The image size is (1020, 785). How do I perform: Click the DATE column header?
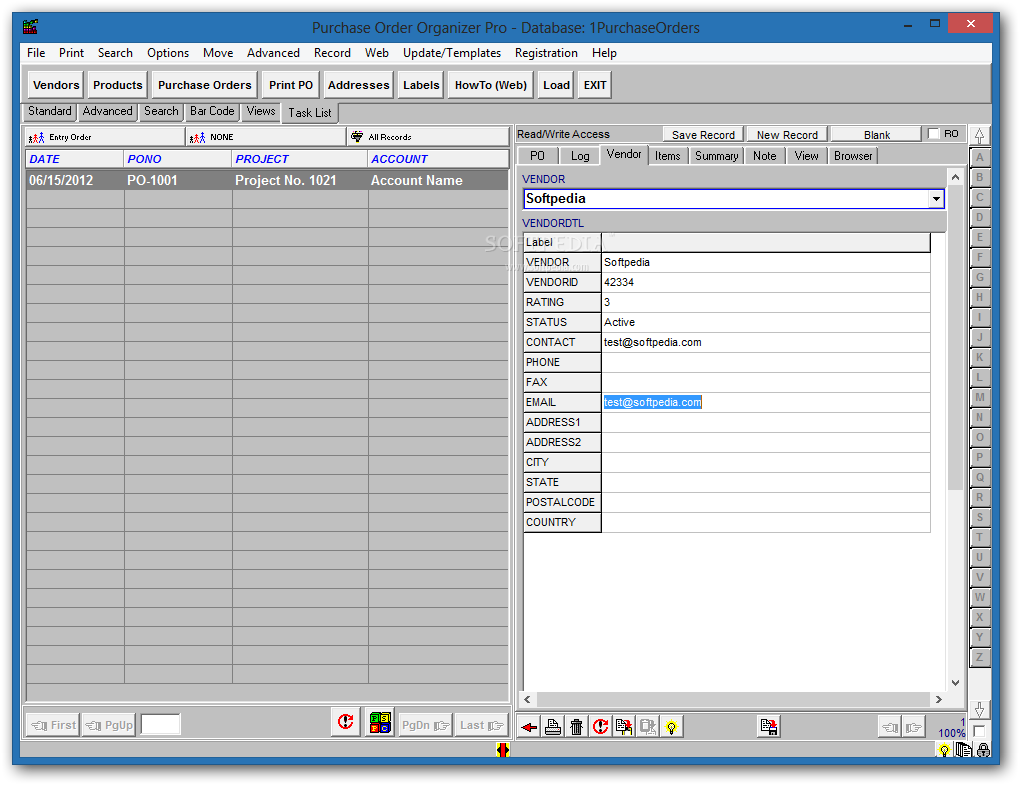75,159
